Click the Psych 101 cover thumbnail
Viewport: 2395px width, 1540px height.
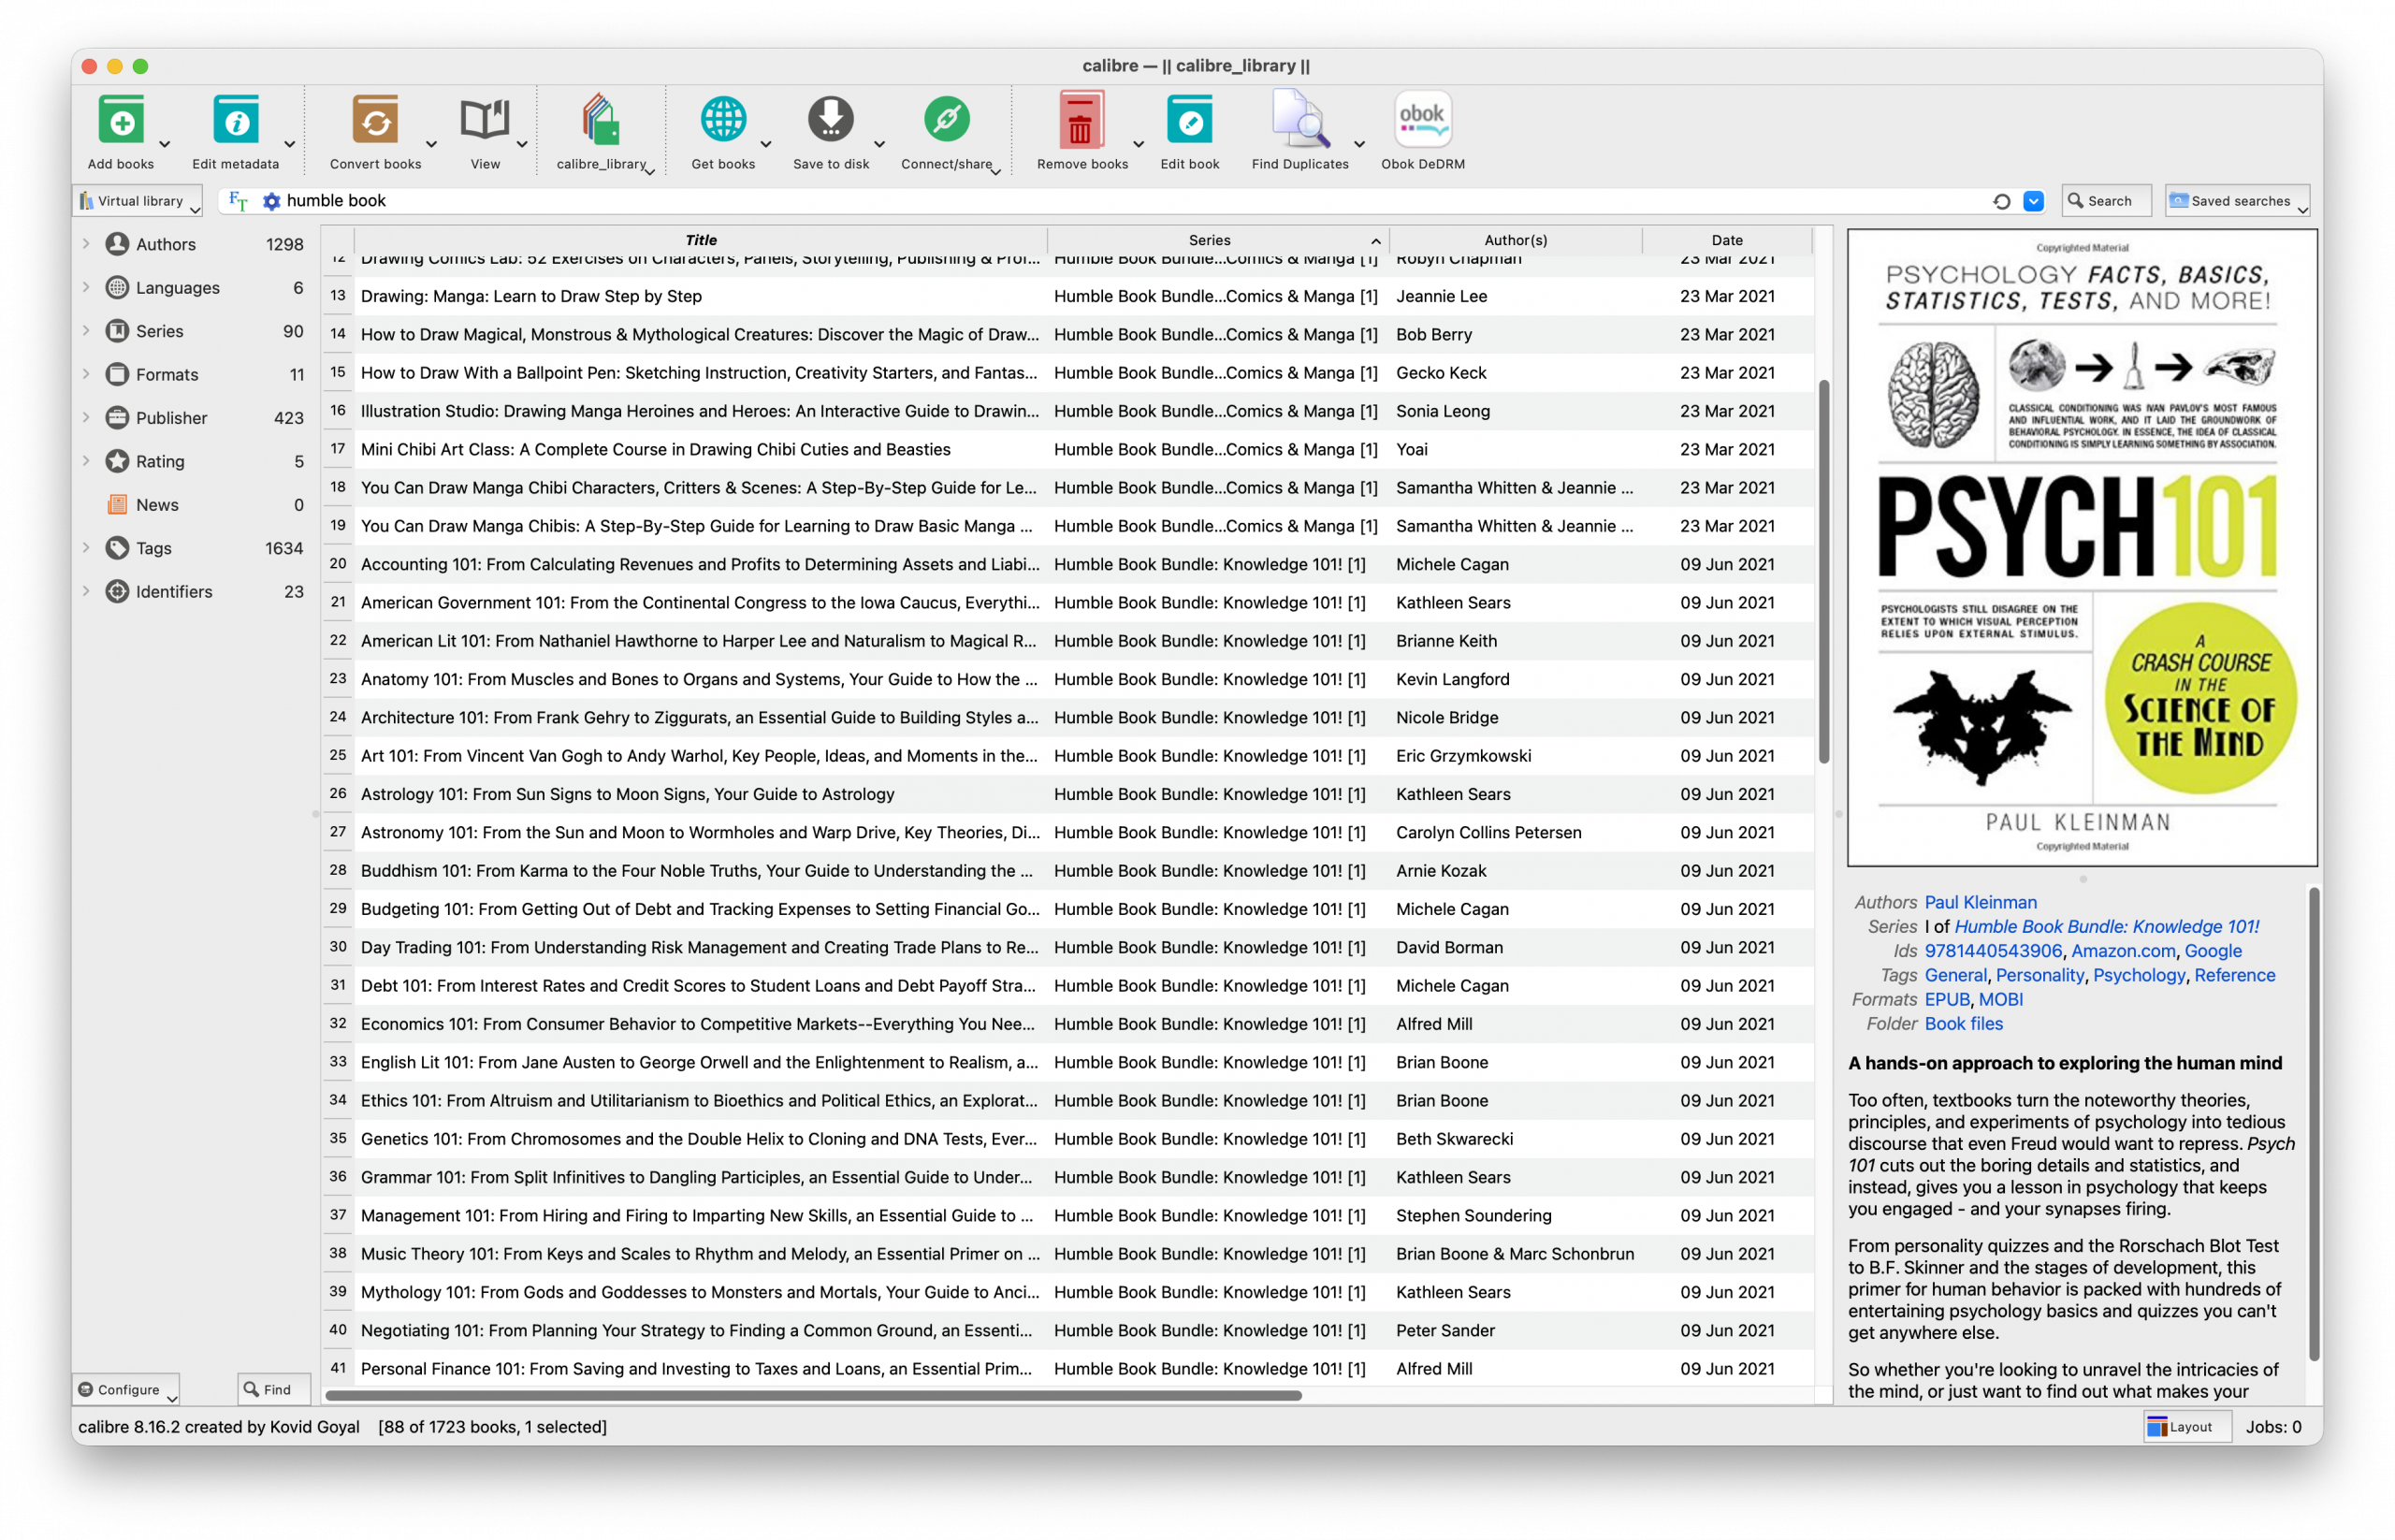click(2081, 547)
